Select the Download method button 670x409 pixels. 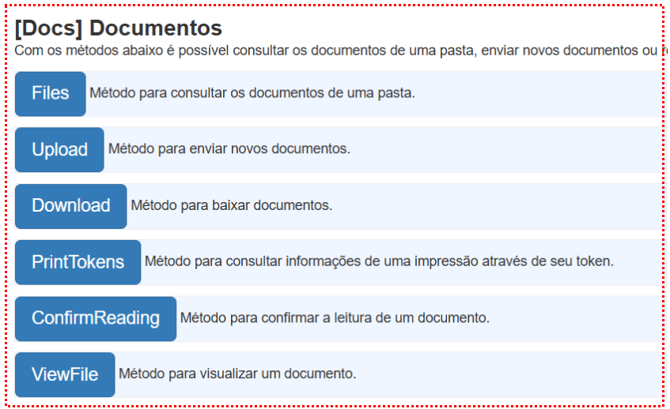pos(71,206)
